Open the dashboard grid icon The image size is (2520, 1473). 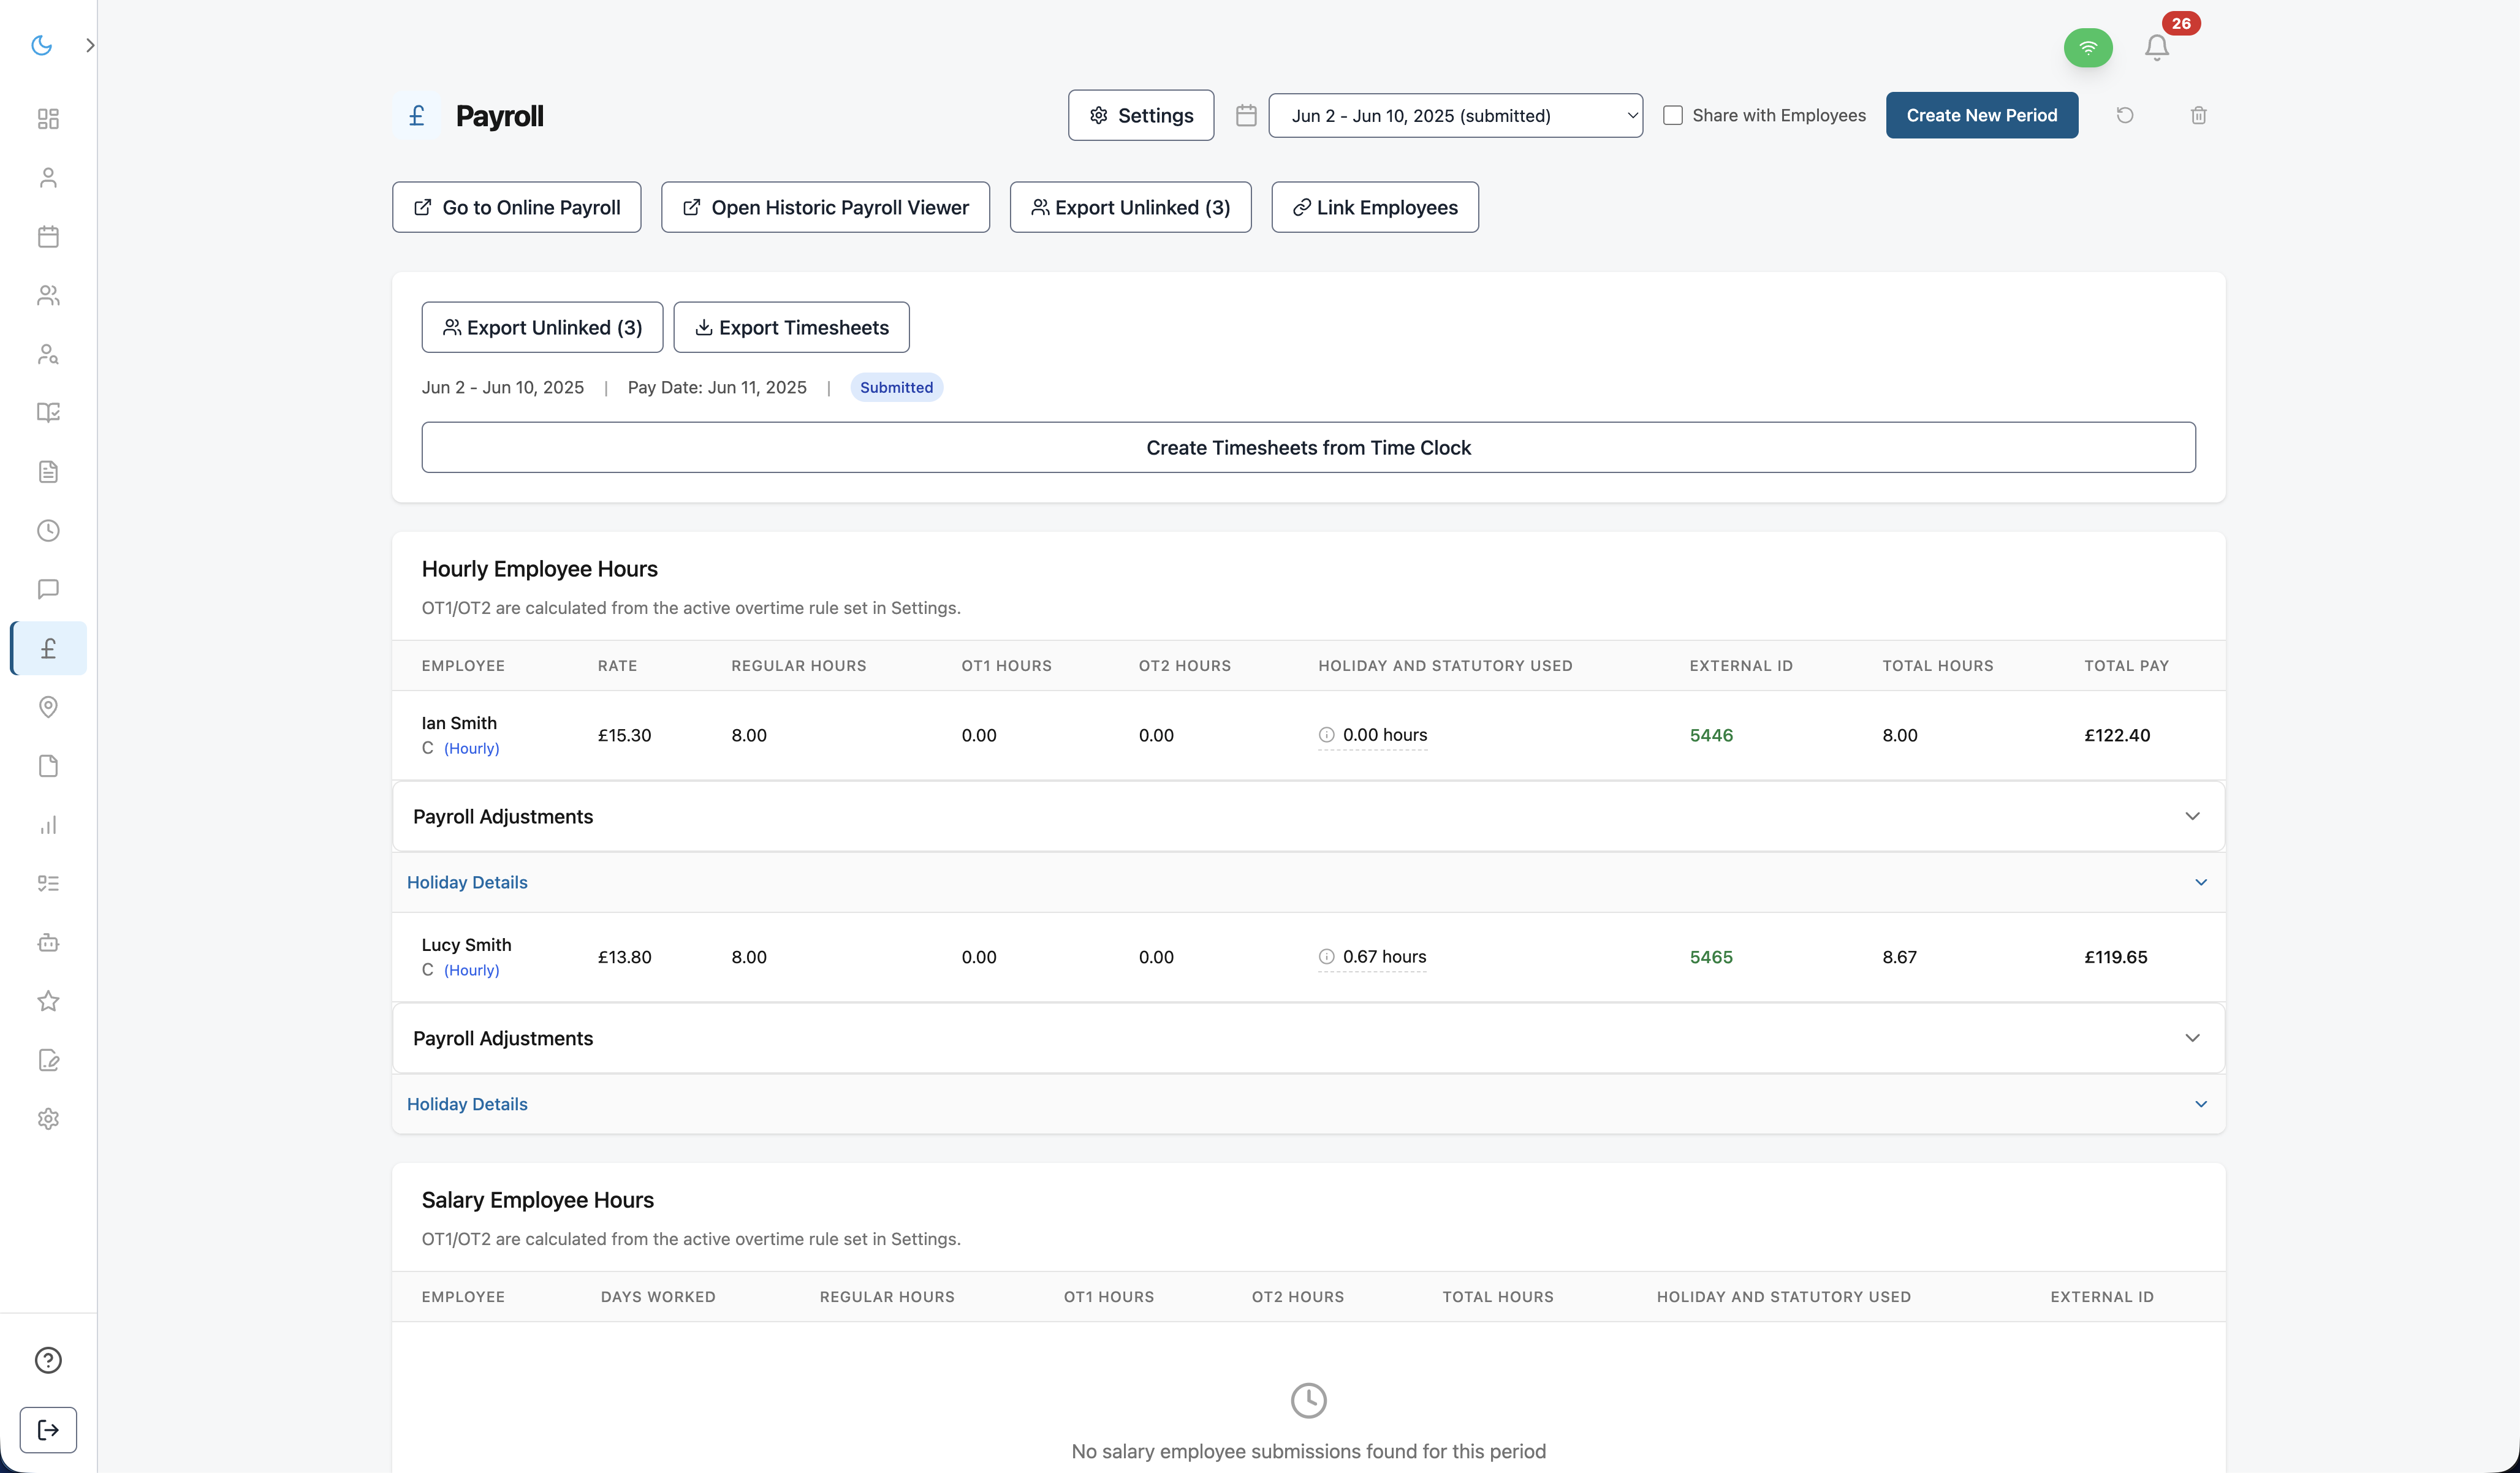(x=48, y=119)
